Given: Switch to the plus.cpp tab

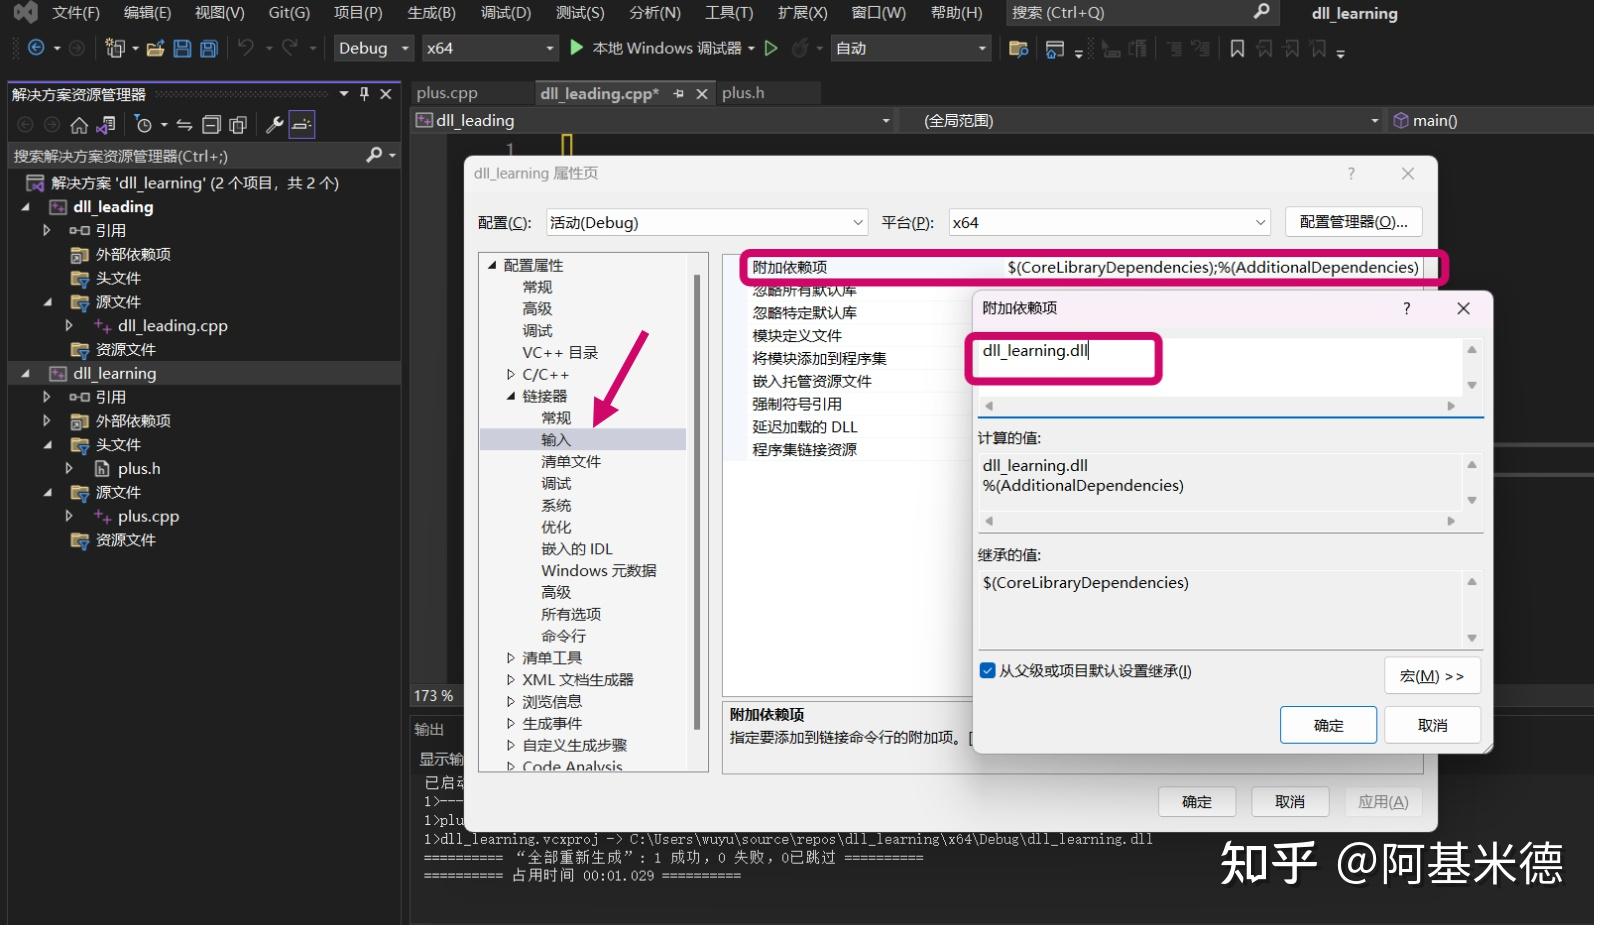Looking at the screenshot, I should click(447, 93).
